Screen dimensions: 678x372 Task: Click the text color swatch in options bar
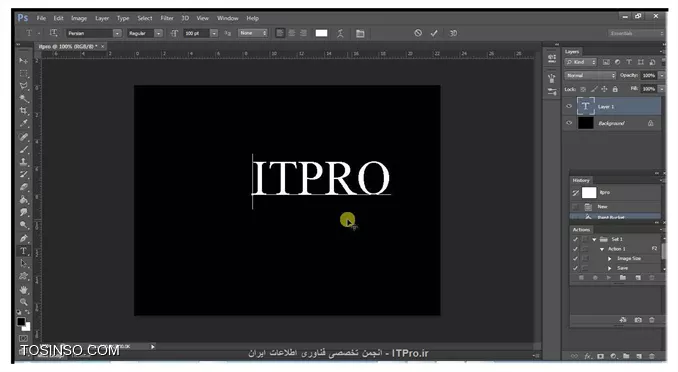pos(321,33)
